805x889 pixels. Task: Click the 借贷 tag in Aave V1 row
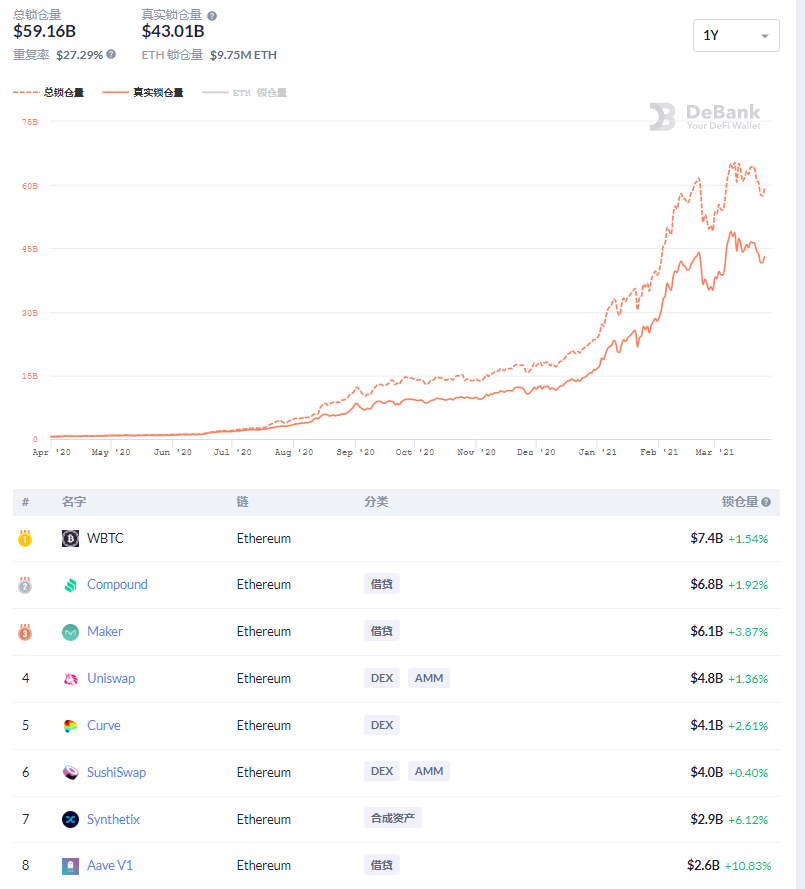pyautogui.click(x=382, y=865)
